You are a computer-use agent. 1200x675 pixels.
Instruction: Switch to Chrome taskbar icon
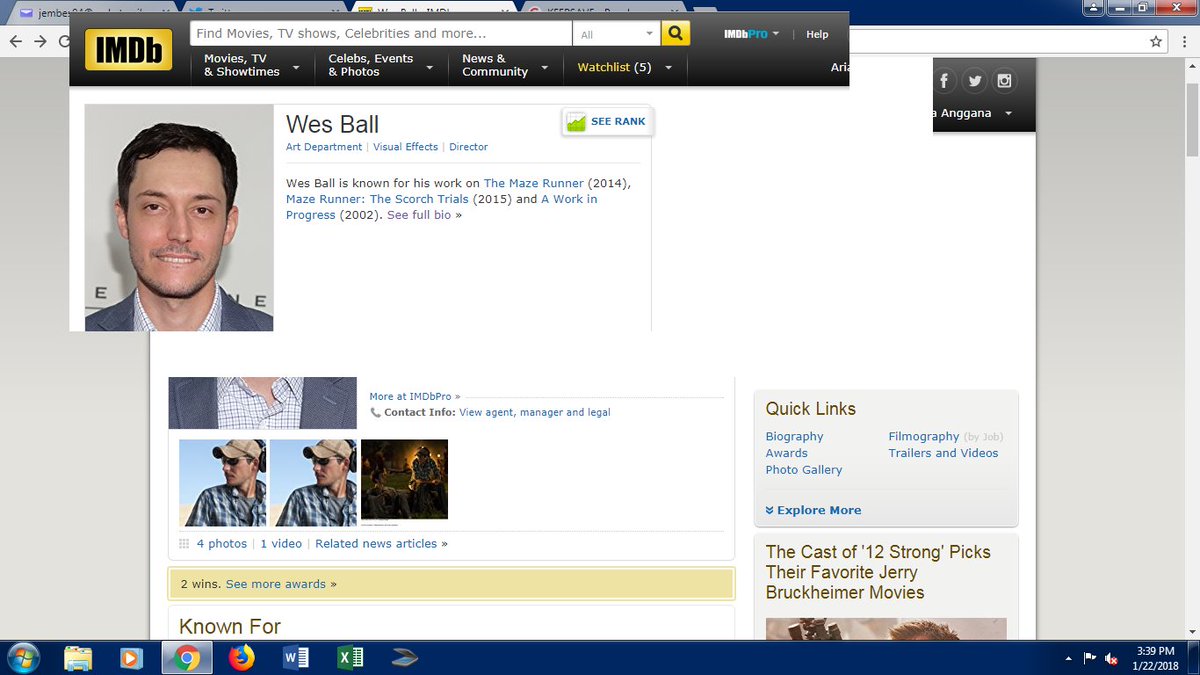pyautogui.click(x=186, y=658)
